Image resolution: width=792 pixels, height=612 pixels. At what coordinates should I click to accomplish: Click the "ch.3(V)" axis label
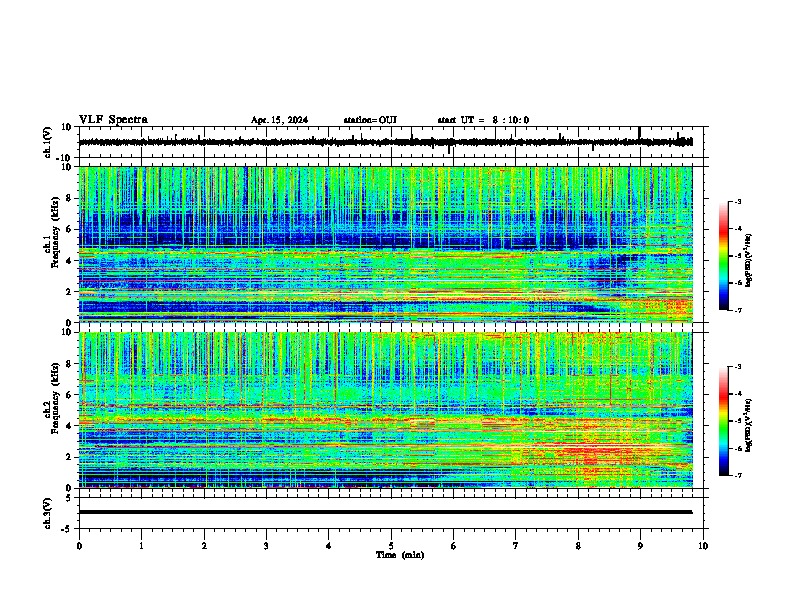pos(48,513)
